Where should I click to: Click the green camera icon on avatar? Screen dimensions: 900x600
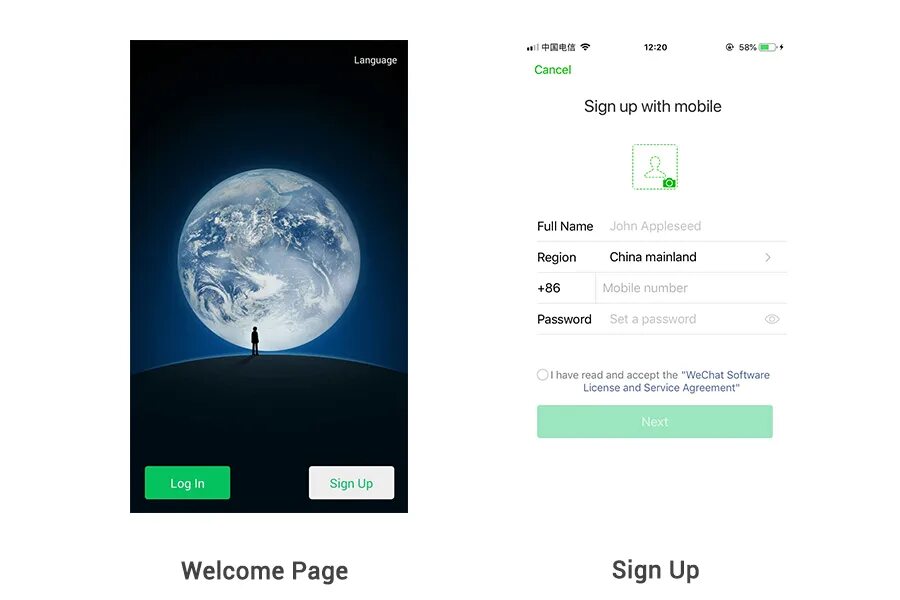pos(669,183)
